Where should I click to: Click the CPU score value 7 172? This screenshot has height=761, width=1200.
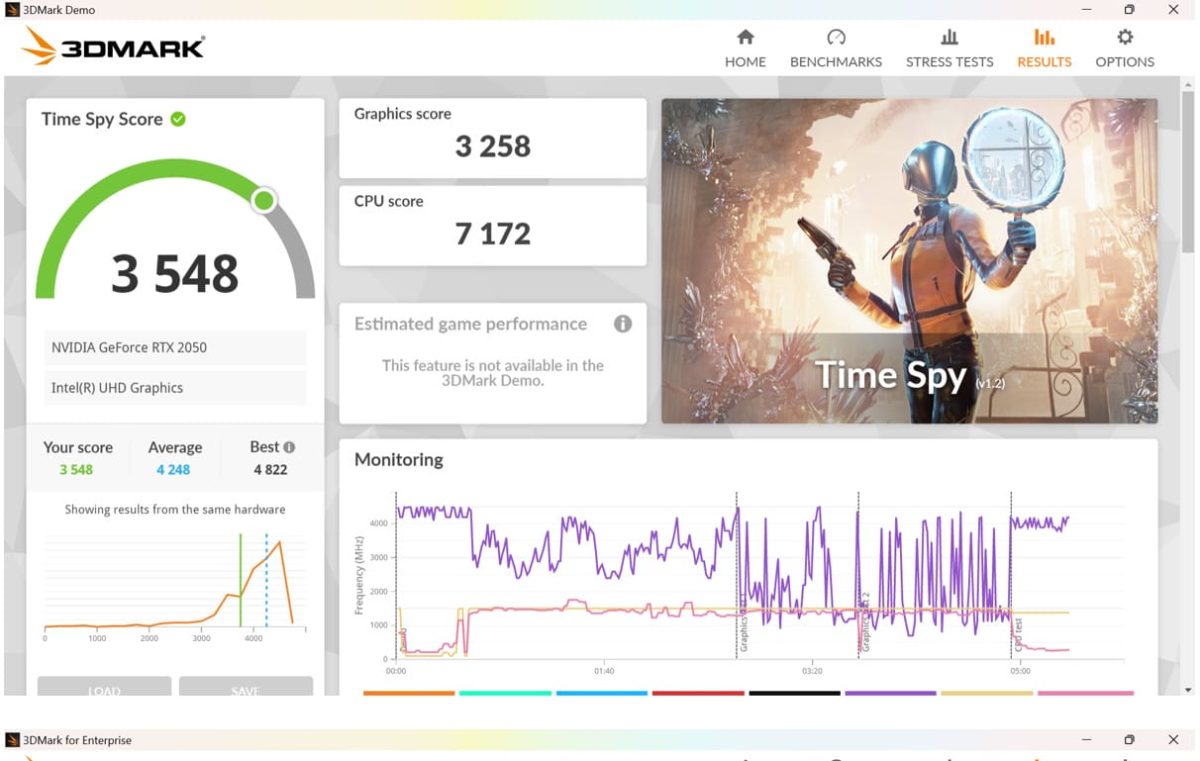pyautogui.click(x=492, y=234)
